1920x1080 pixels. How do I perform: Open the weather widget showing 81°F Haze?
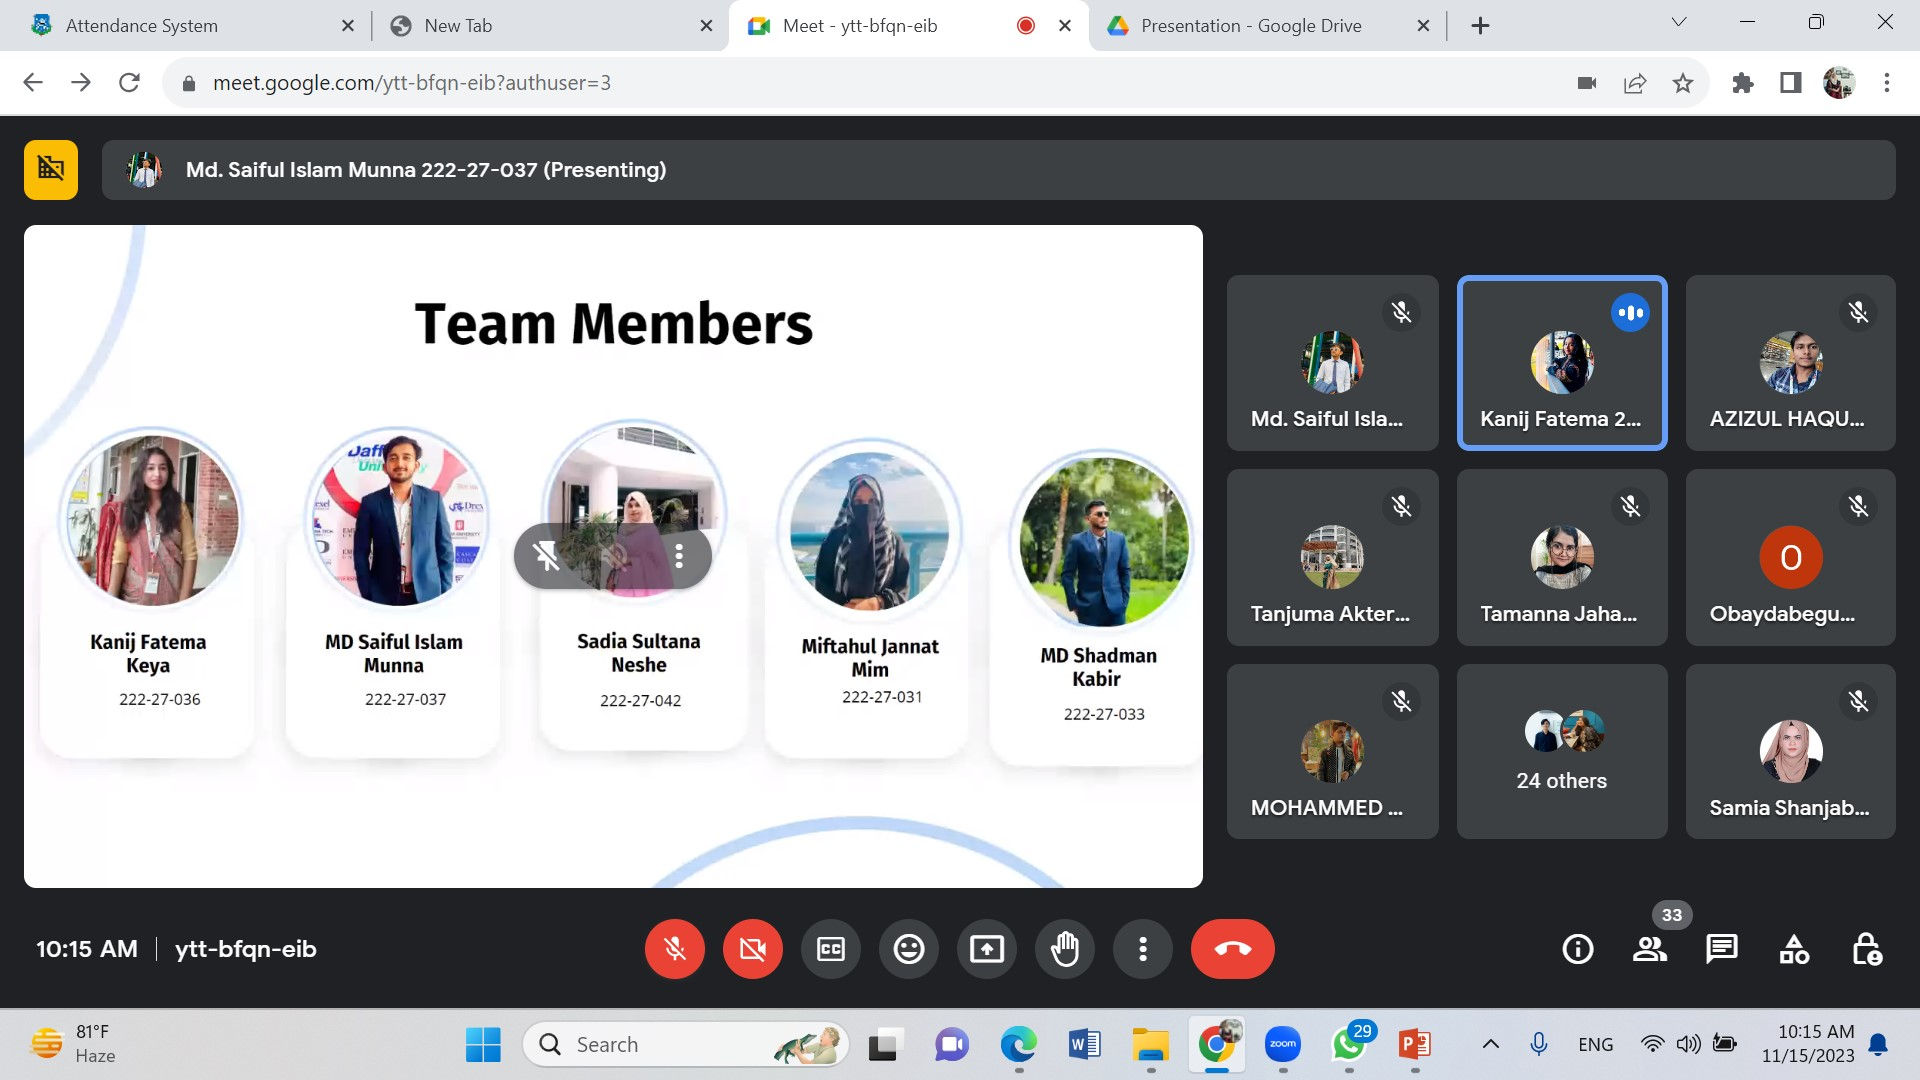[75, 1044]
